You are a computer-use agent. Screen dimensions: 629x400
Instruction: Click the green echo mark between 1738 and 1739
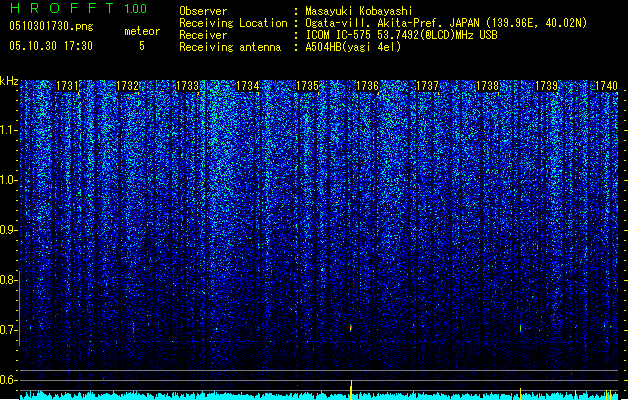520,328
